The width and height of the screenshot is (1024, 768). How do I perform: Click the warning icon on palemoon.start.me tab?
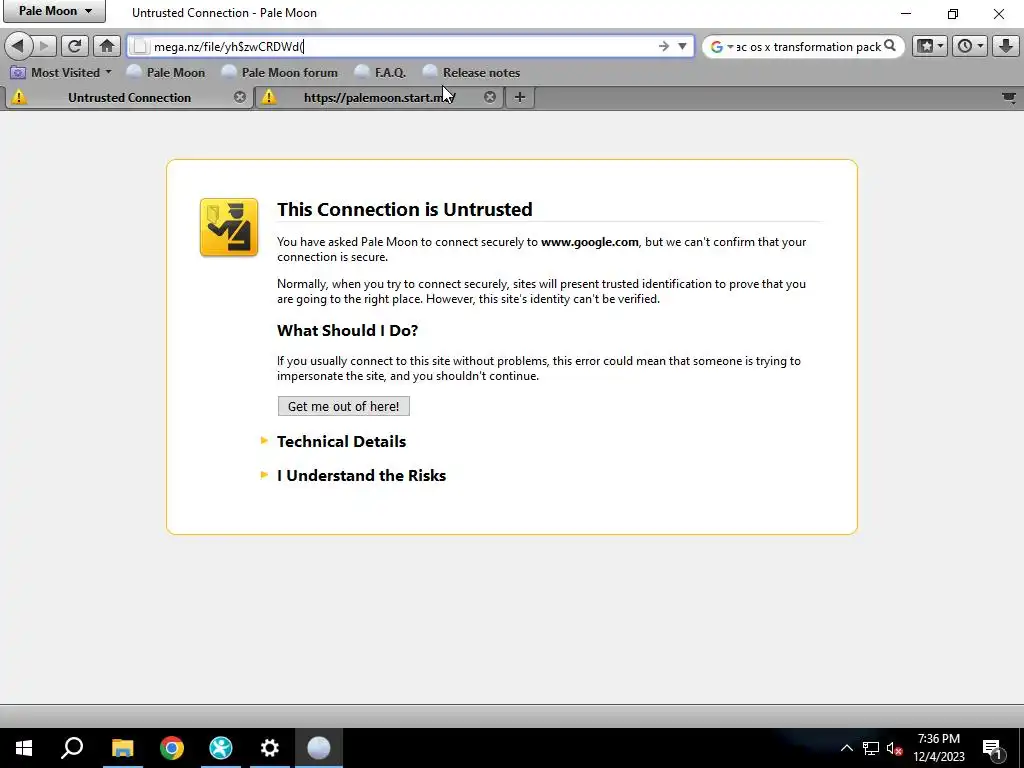point(268,97)
